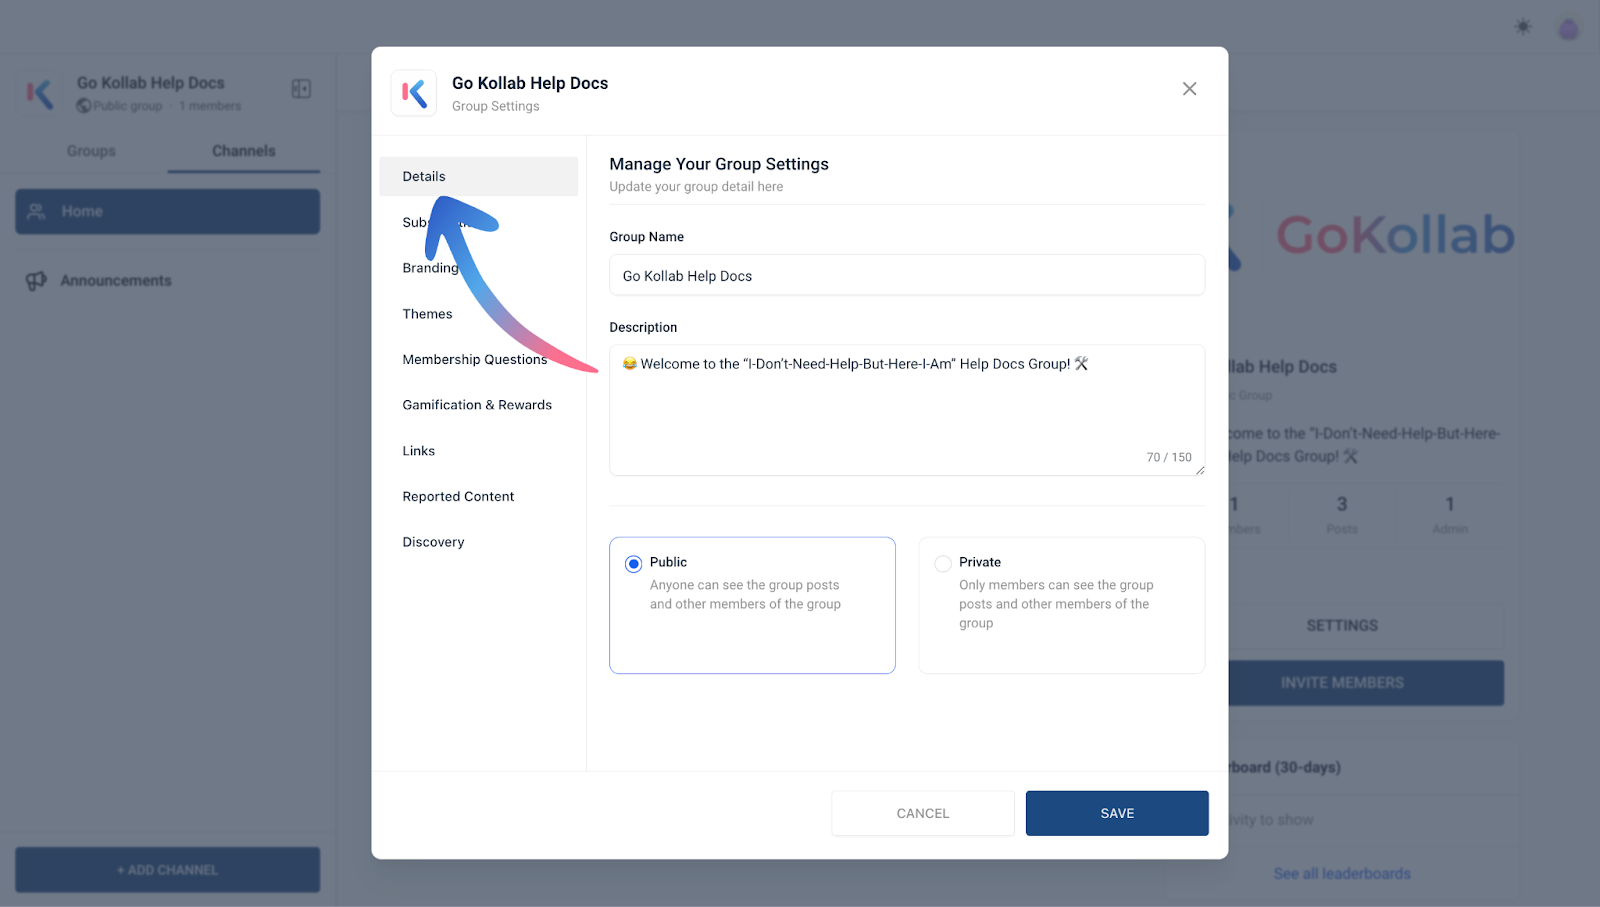Open the Links settings section
This screenshot has height=907, width=1600.
click(x=419, y=451)
